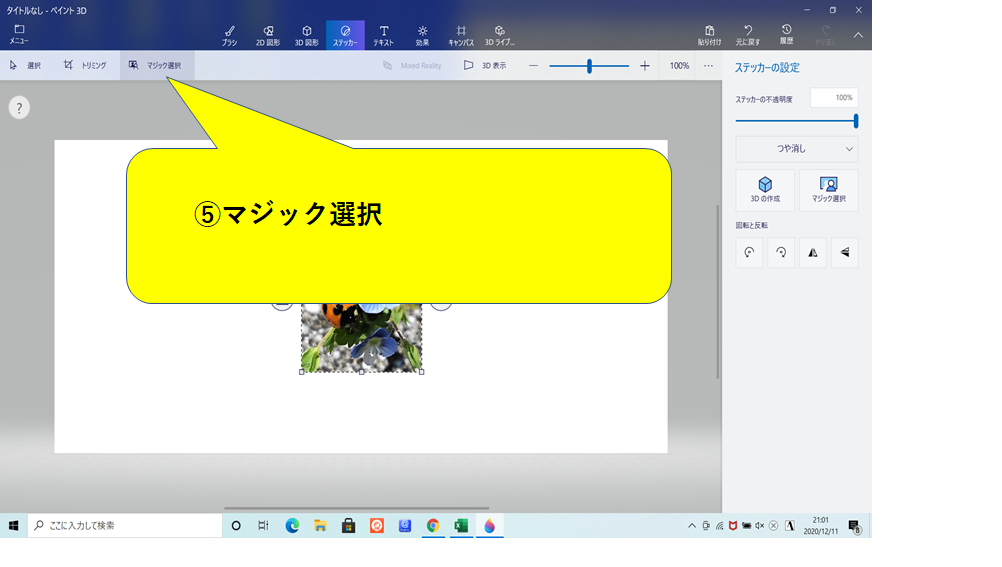Viewport: 1002px width, 567px height.
Task: Open the notification center icon
Action: pos(854,525)
